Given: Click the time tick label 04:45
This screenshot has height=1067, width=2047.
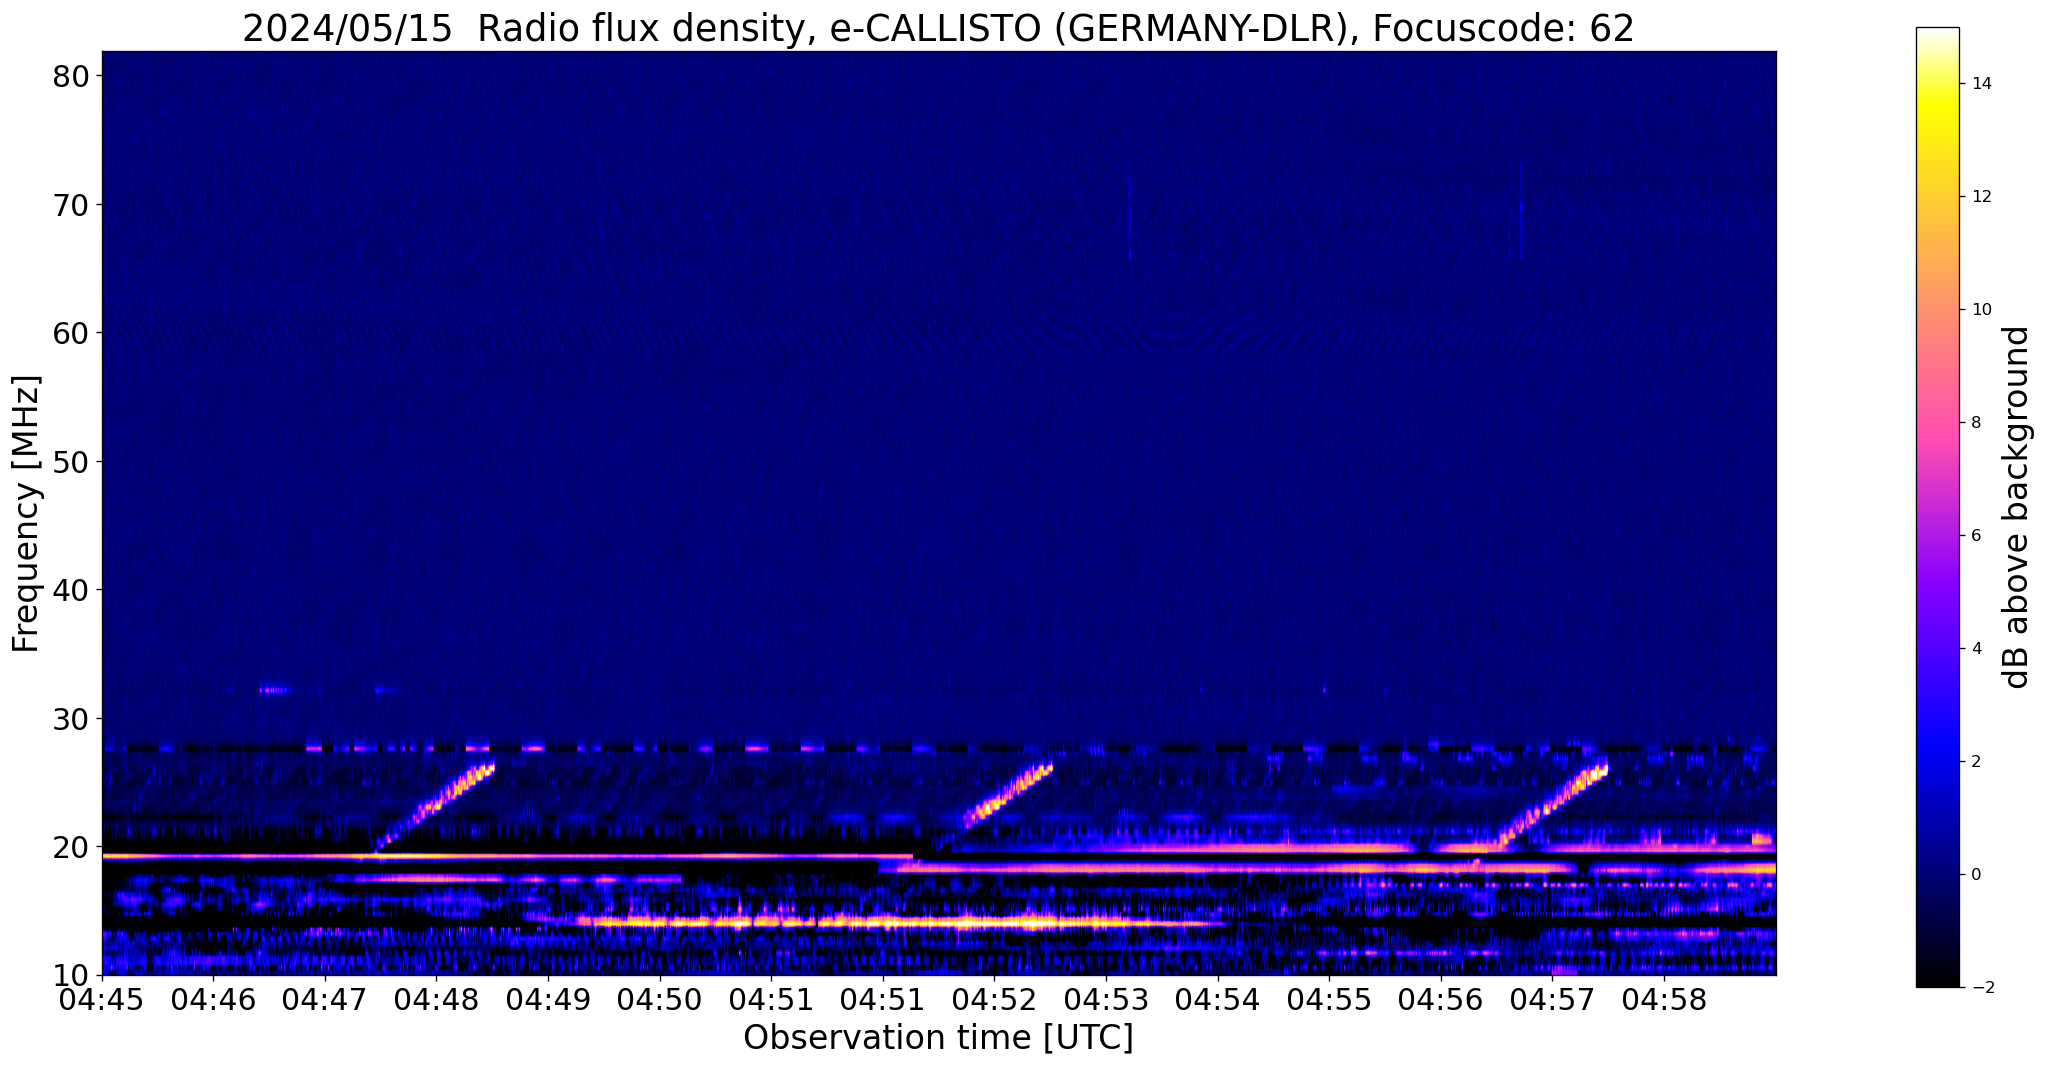Looking at the screenshot, I should point(103,1000).
